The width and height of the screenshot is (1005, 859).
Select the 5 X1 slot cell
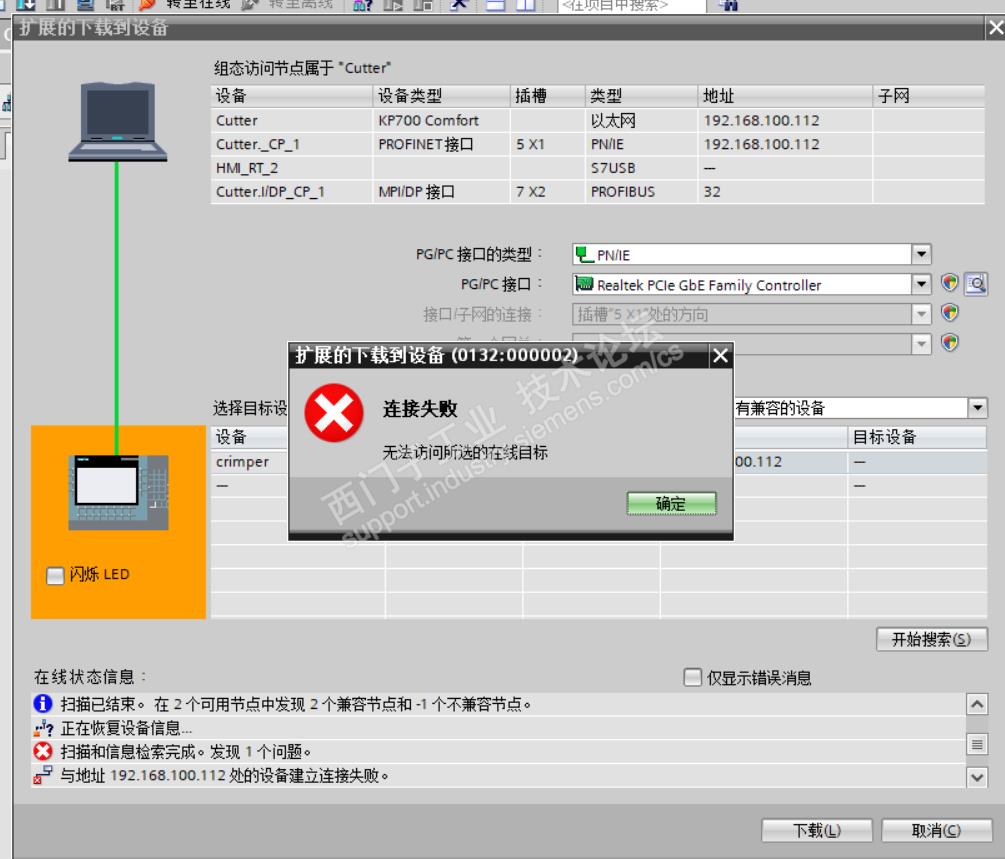click(x=547, y=144)
